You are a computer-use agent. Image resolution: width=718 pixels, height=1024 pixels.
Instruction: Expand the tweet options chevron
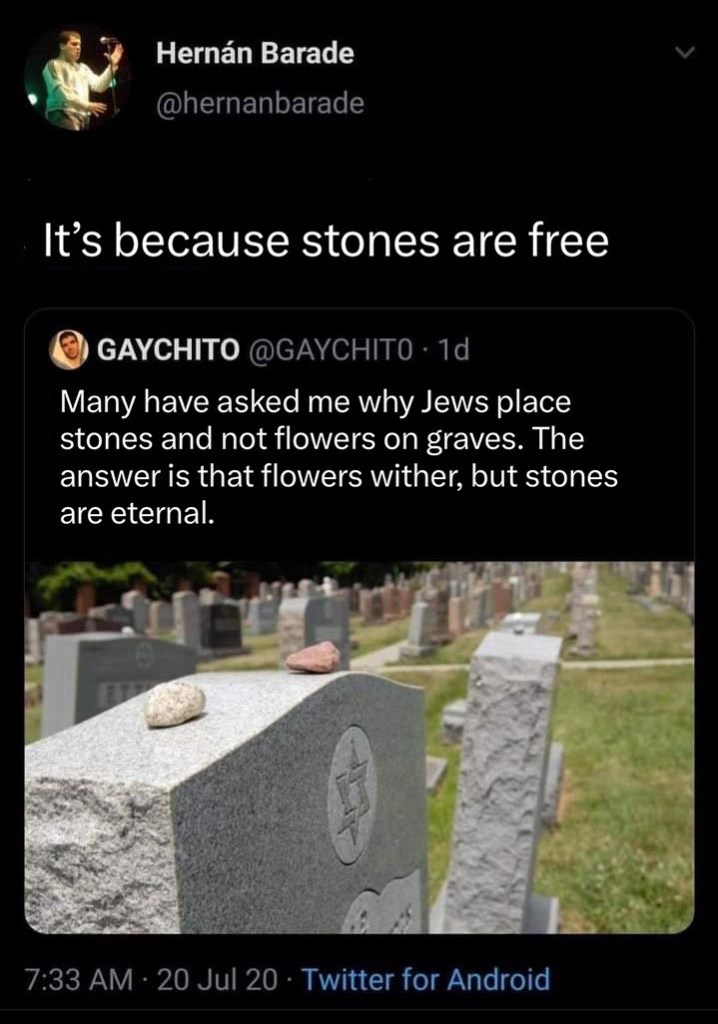(x=683, y=53)
